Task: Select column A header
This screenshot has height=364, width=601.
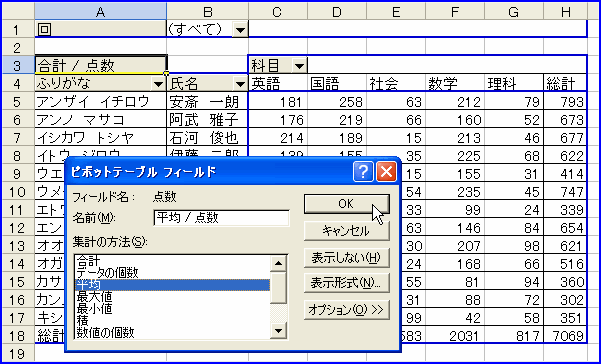Action: click(x=100, y=11)
